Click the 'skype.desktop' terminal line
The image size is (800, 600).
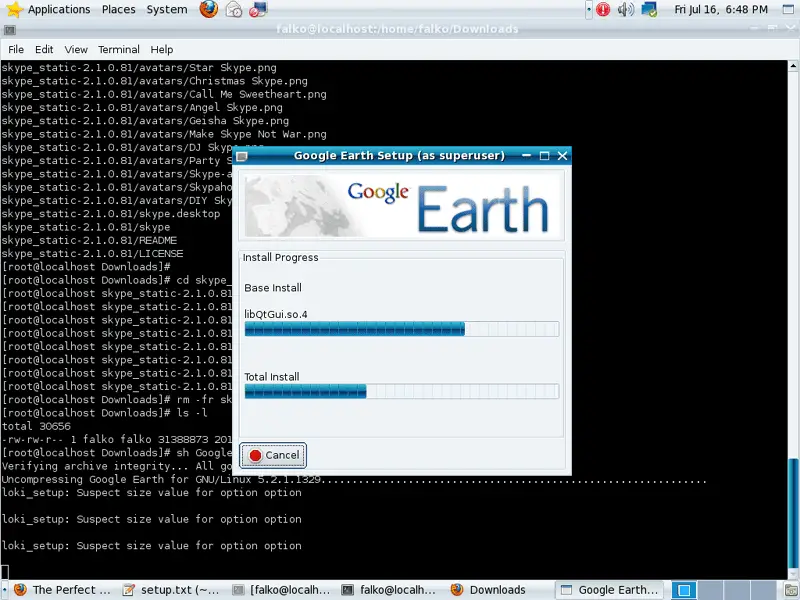click(x=111, y=214)
